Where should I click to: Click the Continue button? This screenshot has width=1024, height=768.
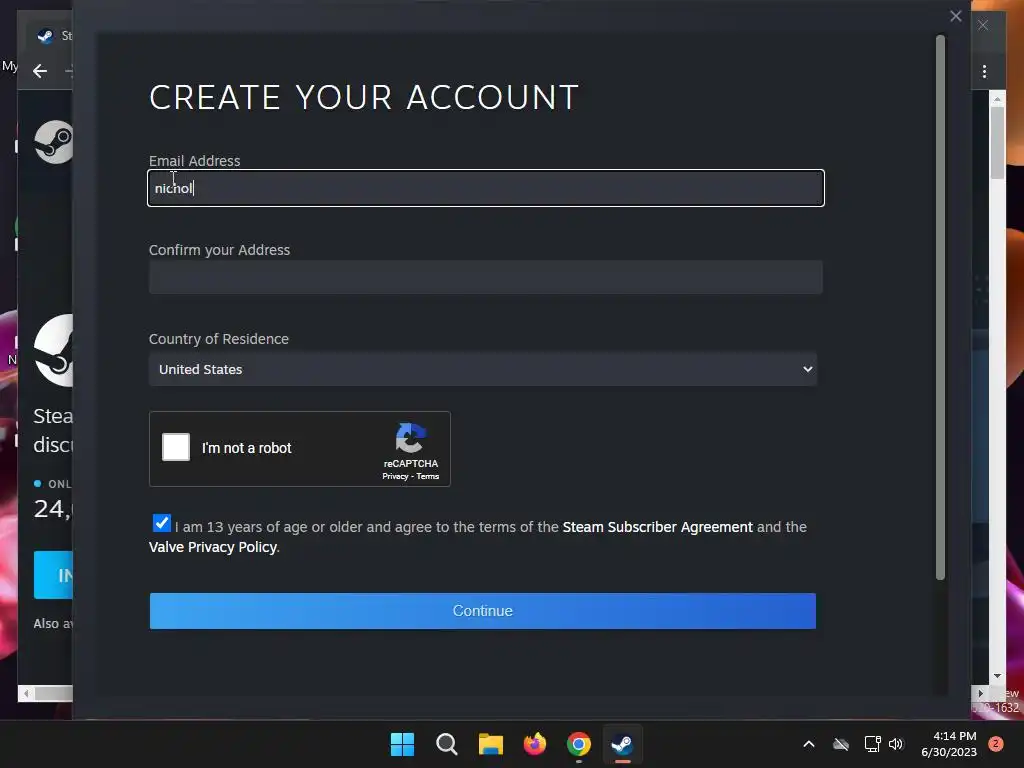point(483,611)
